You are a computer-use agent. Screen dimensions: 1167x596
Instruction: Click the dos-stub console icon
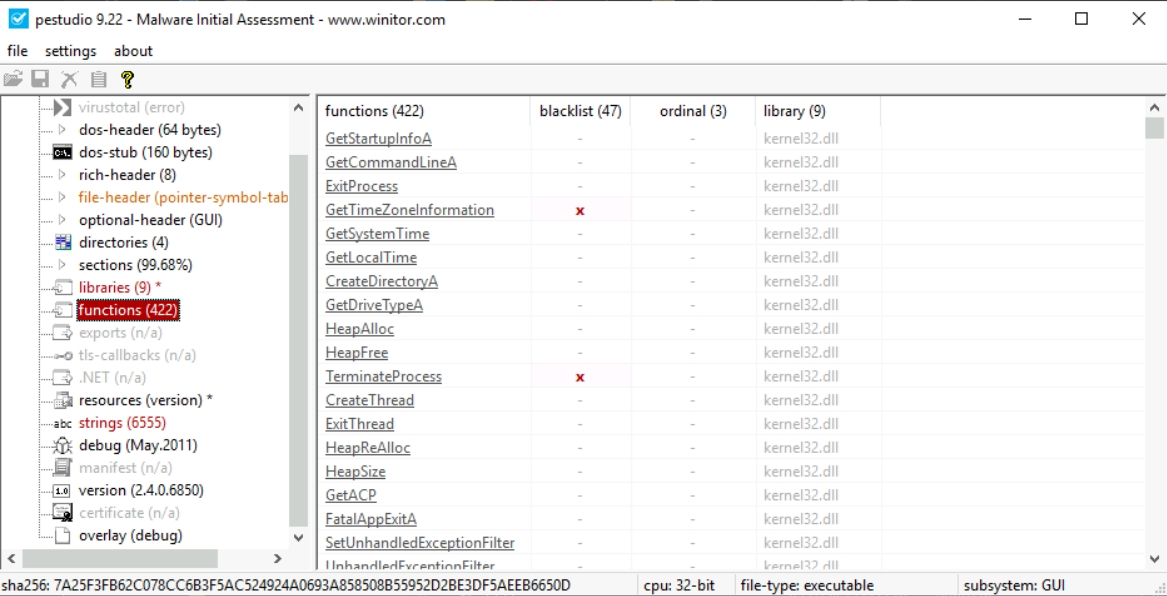tap(62, 153)
